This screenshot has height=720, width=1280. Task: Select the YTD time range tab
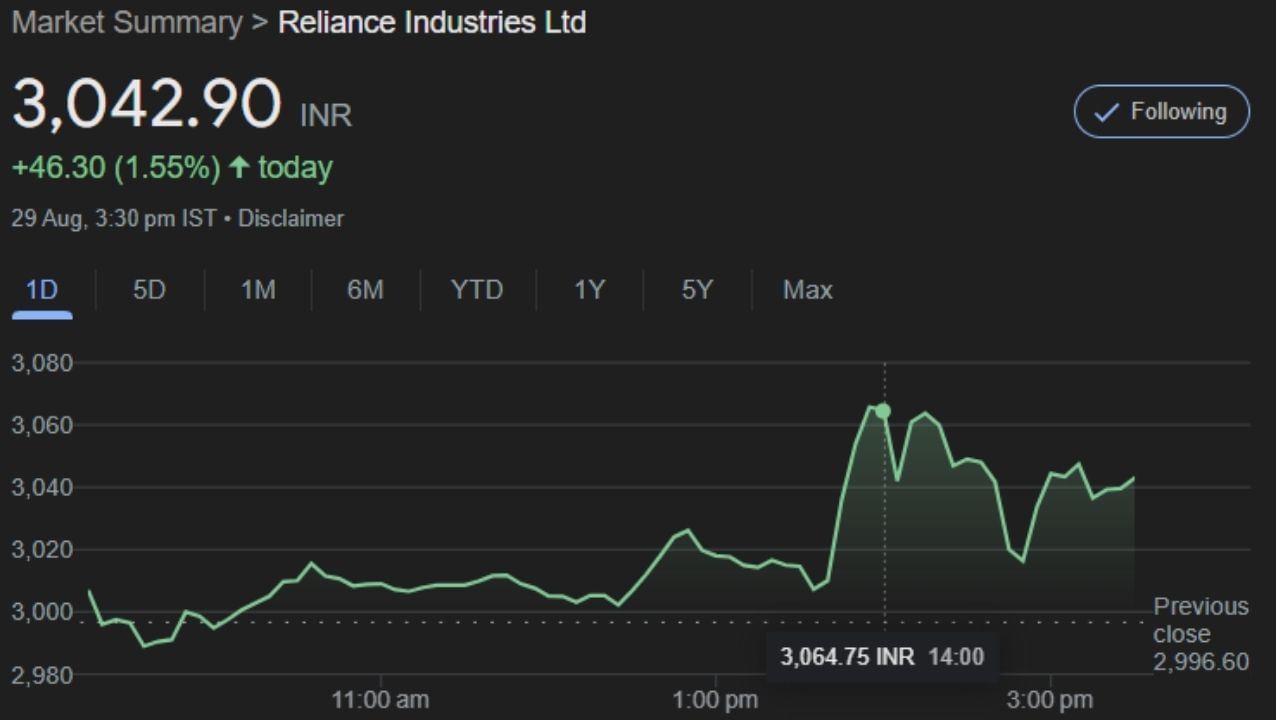tap(477, 290)
